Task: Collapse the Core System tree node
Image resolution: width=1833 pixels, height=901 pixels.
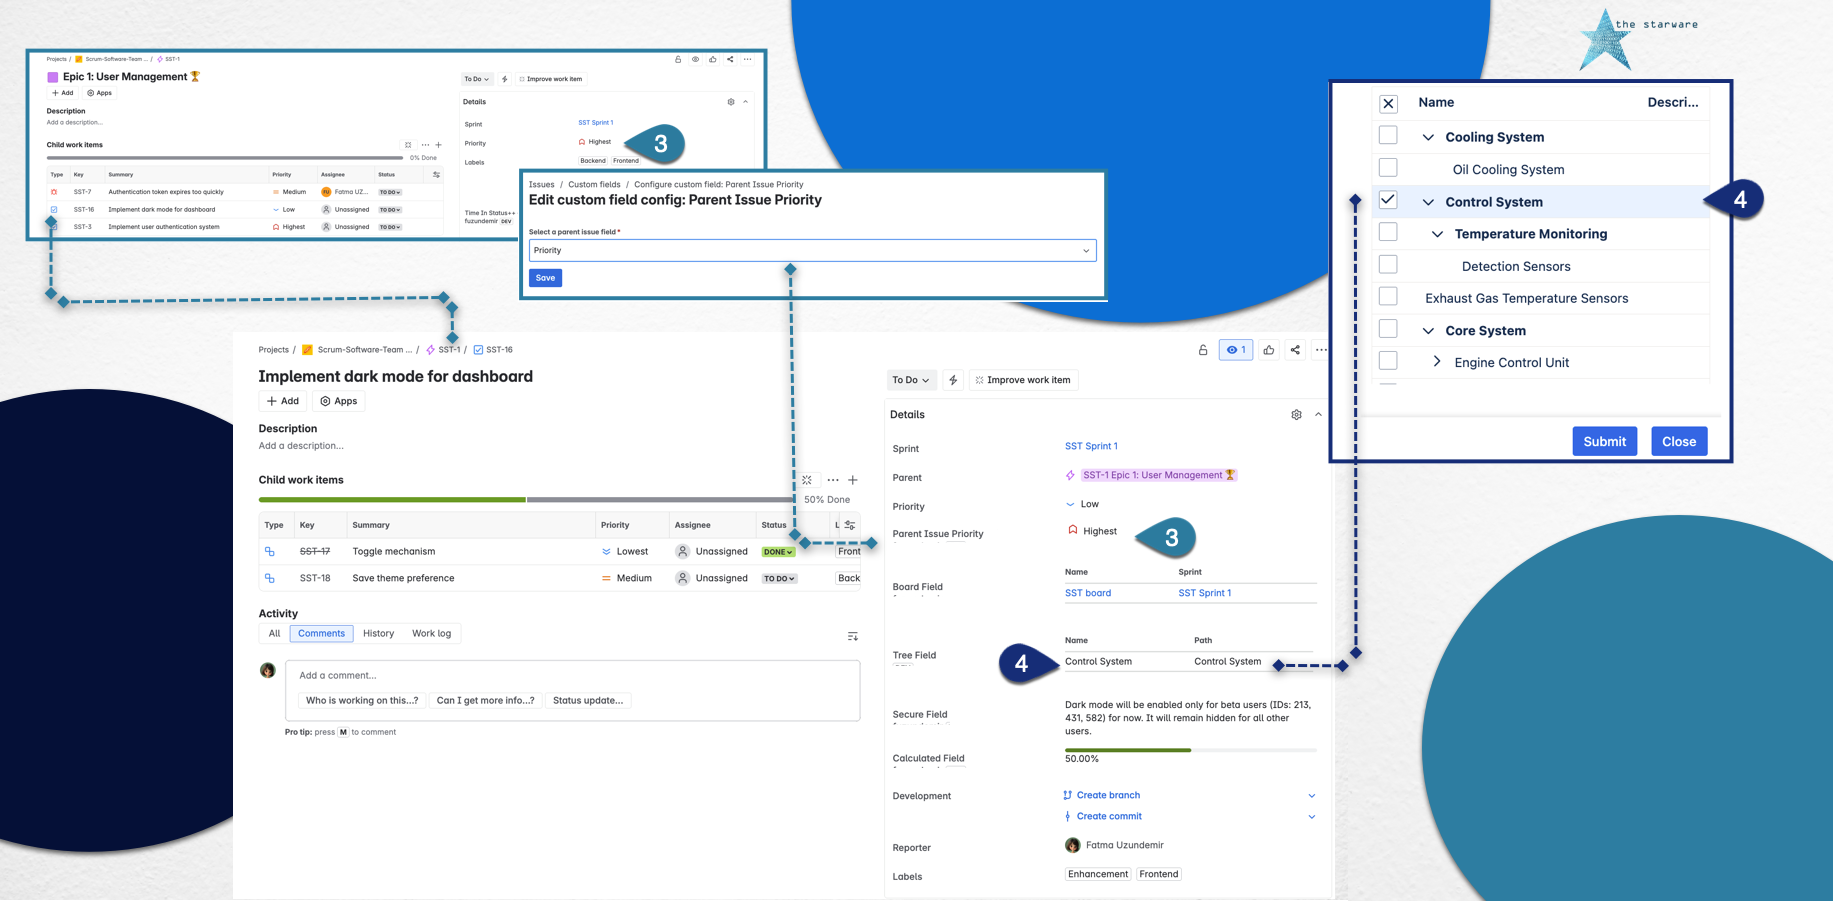Action: click(x=1428, y=329)
